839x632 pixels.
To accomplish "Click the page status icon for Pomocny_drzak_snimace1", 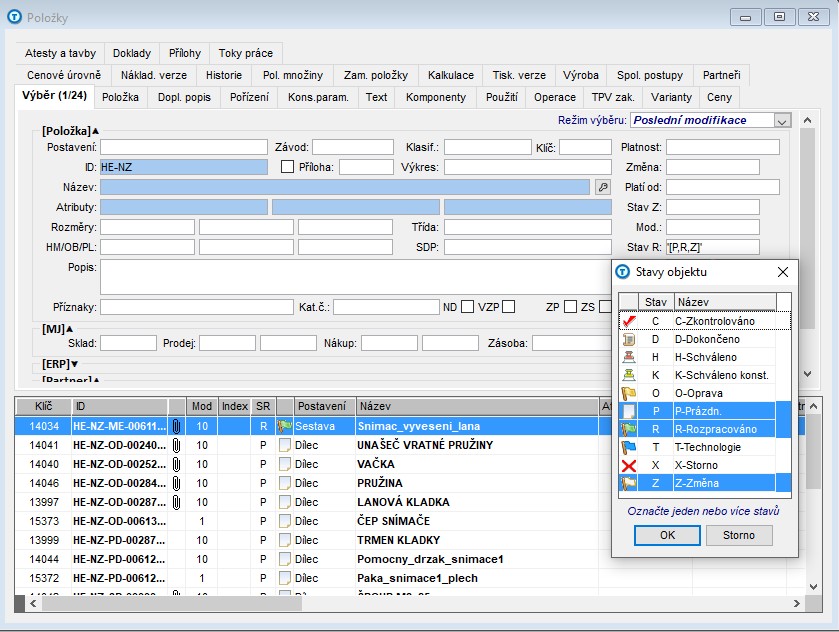I will point(285,559).
